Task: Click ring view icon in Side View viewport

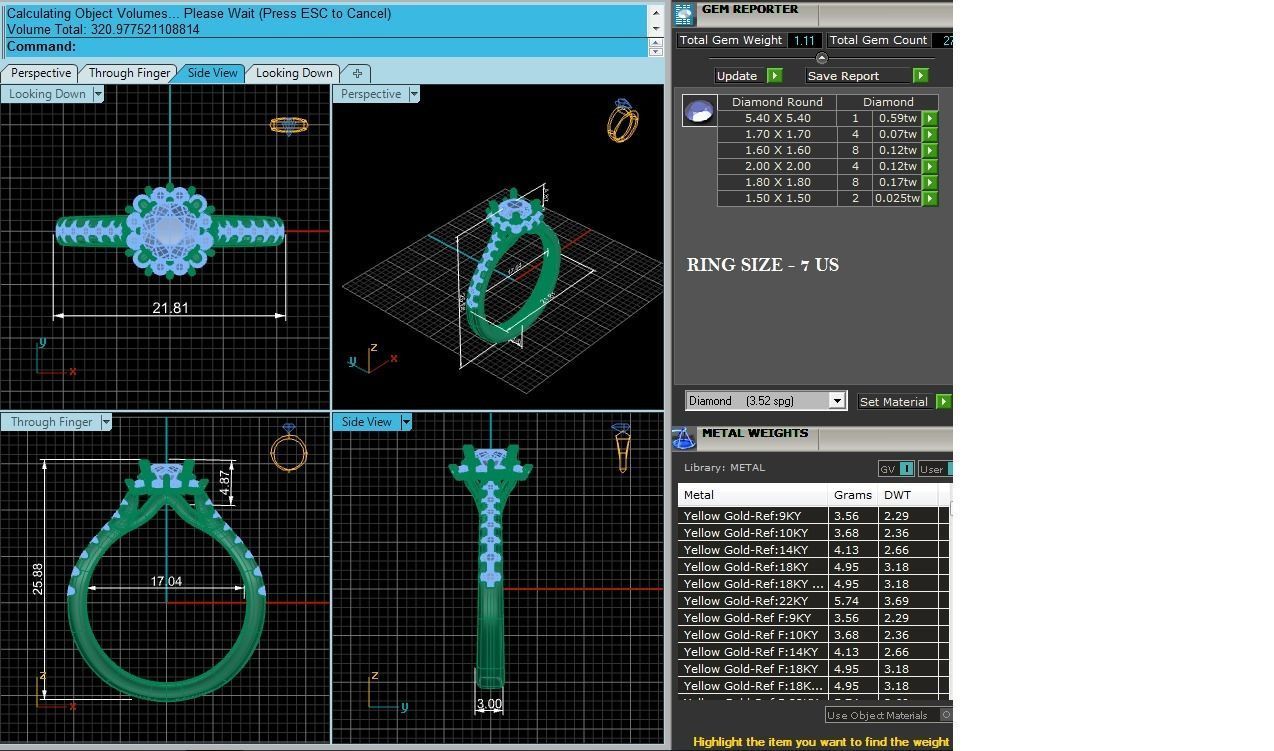Action: 622,447
